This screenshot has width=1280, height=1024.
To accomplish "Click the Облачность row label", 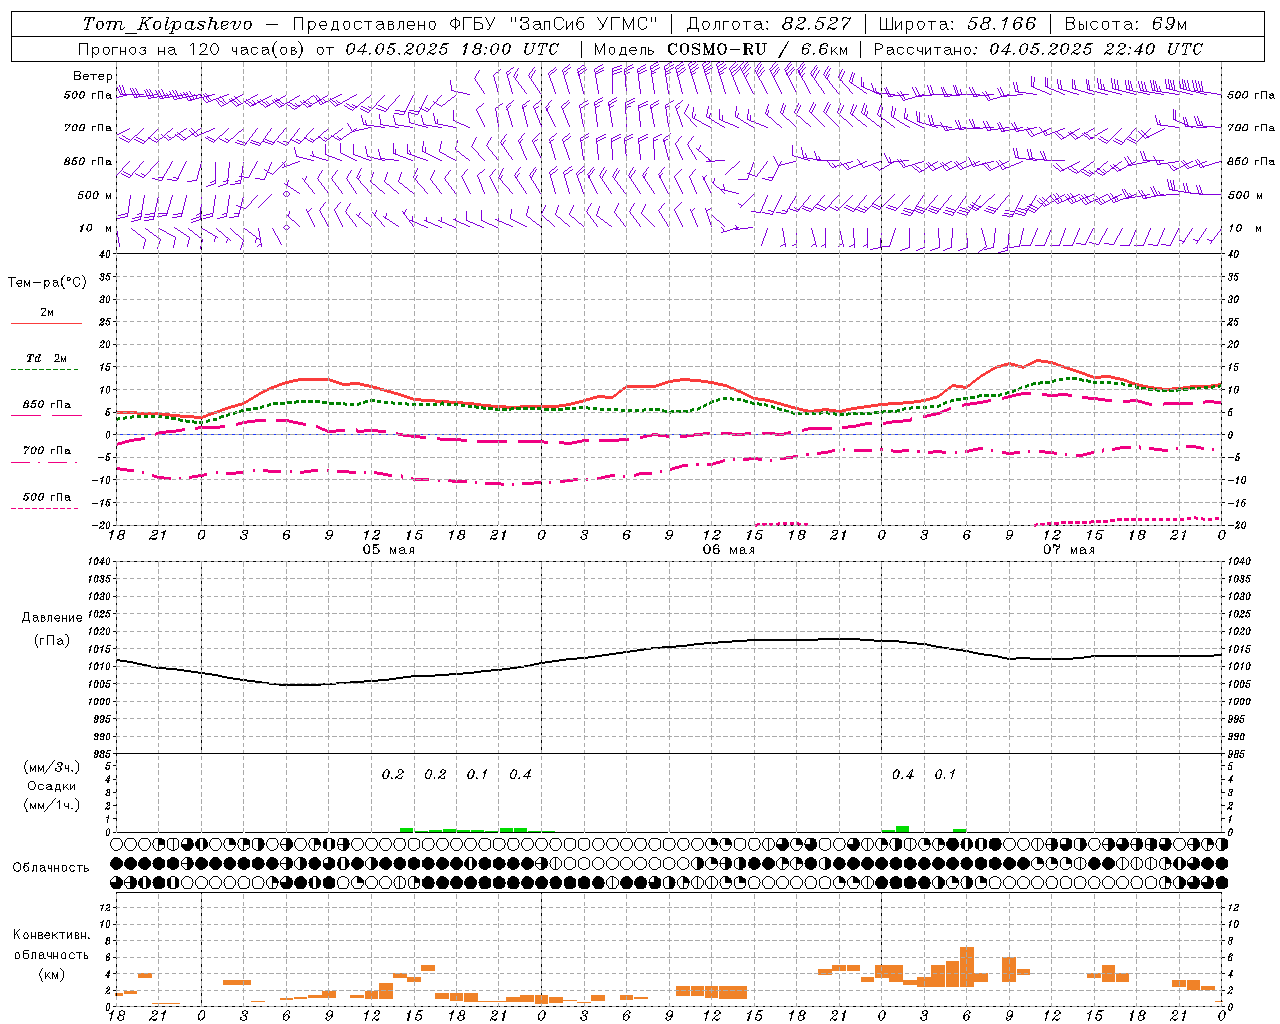I will [51, 867].
